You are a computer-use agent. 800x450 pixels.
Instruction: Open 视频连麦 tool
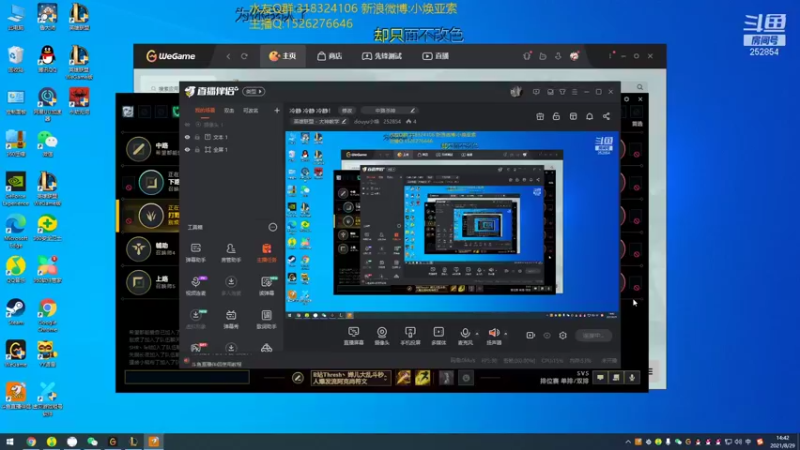[x=196, y=286]
